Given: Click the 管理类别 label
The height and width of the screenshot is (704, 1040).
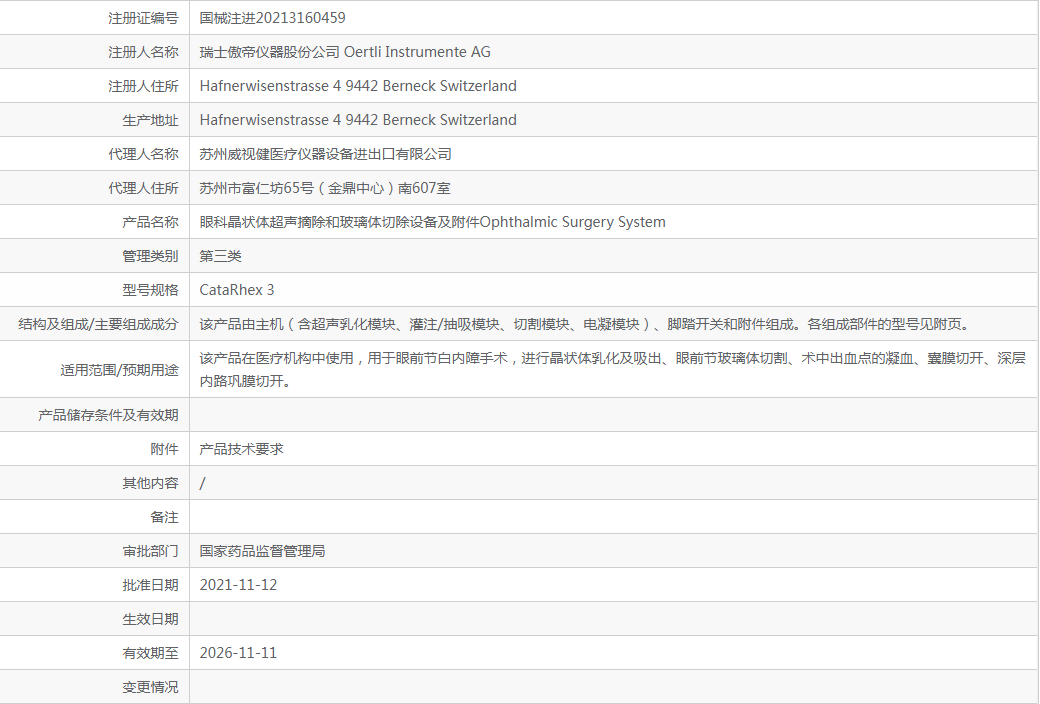Looking at the screenshot, I should point(151,256).
